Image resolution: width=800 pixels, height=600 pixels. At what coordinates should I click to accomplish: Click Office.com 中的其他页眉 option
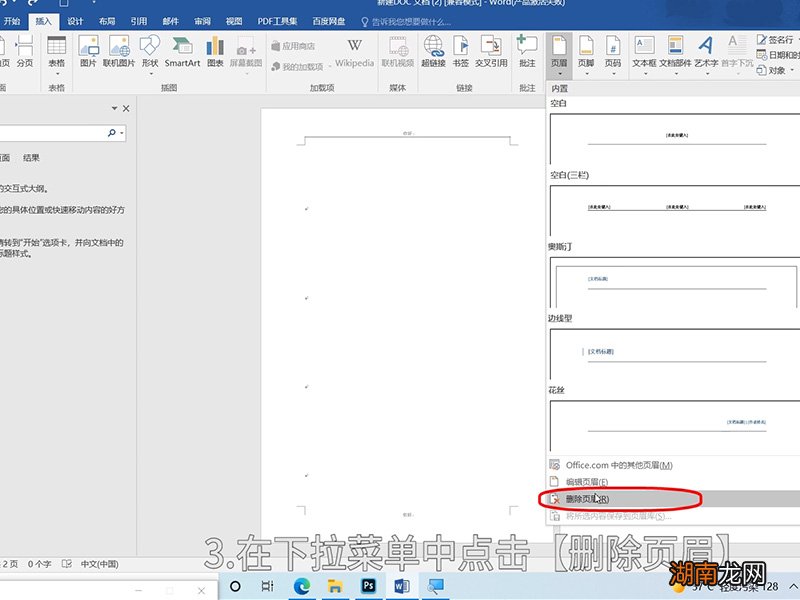click(x=618, y=465)
